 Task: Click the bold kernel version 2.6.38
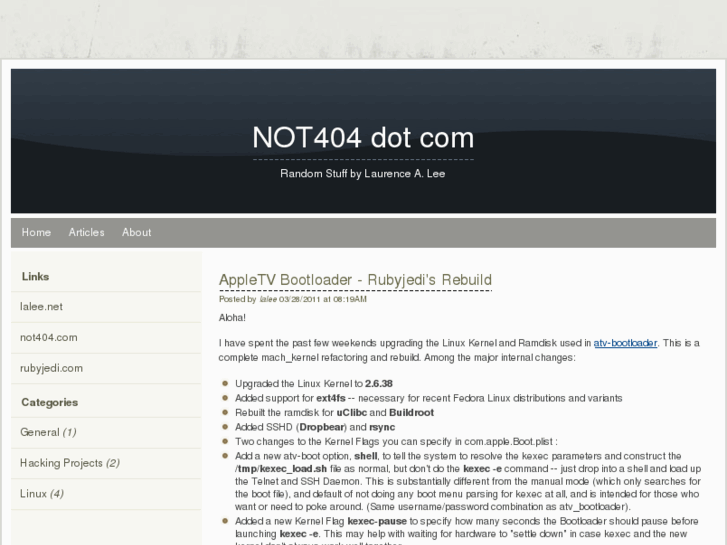click(379, 384)
